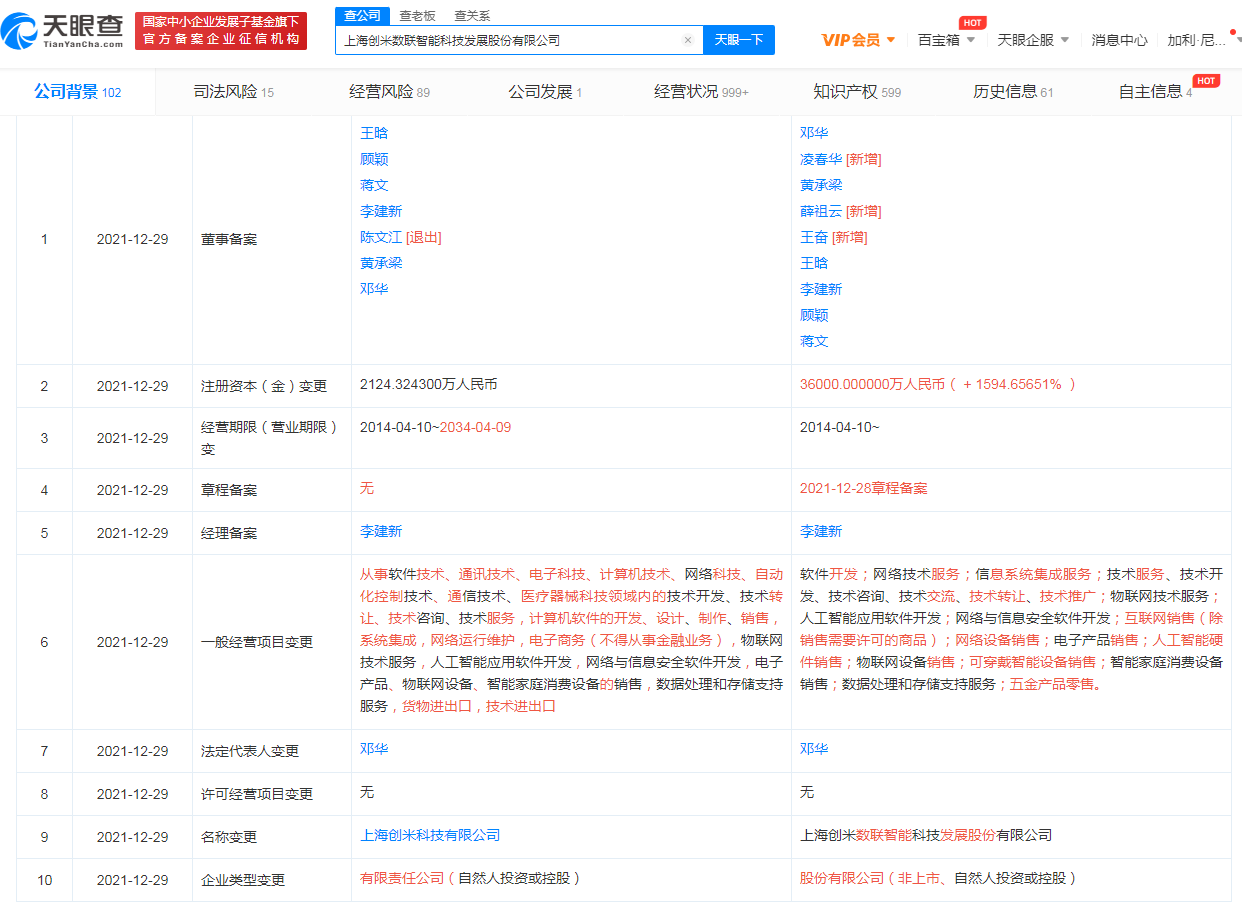Expand the 天眼企服 dropdown
The width and height of the screenshot is (1242, 904).
click(x=1033, y=40)
